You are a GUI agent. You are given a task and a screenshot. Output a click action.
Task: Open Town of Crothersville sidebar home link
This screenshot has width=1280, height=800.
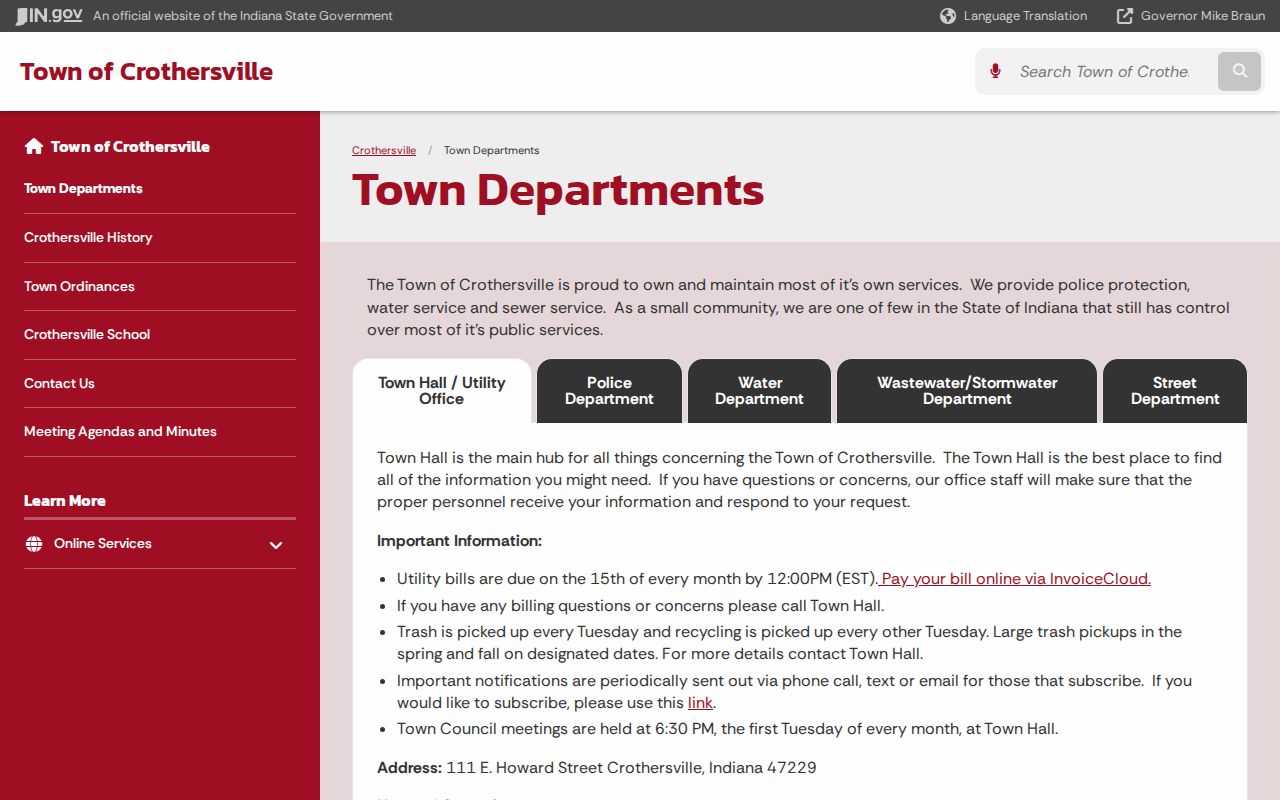tap(130, 146)
